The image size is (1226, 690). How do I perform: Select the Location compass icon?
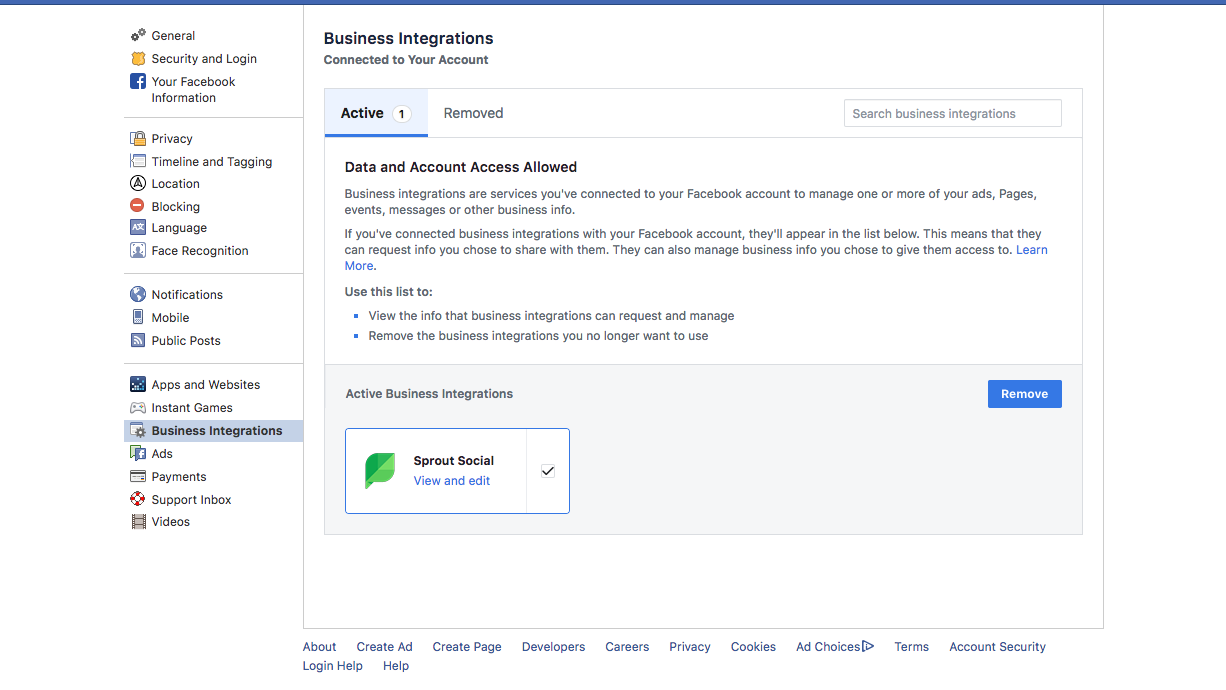coord(137,183)
